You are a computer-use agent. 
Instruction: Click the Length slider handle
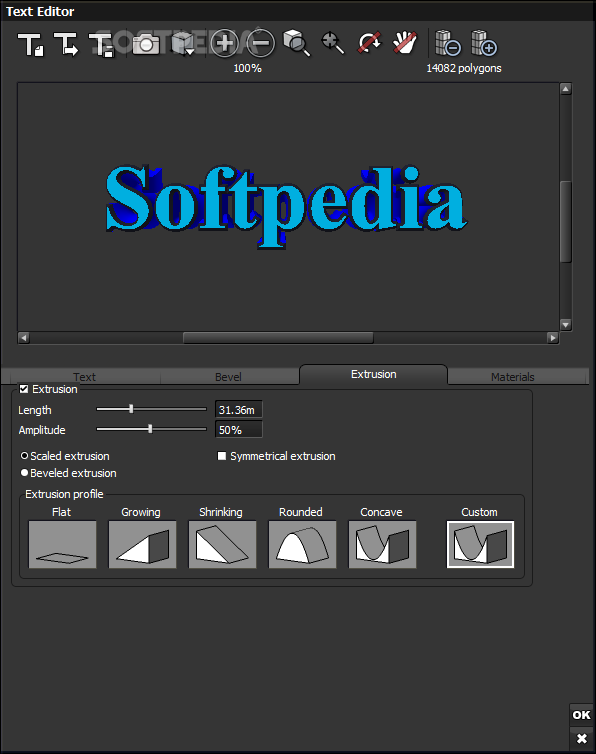tap(131, 409)
